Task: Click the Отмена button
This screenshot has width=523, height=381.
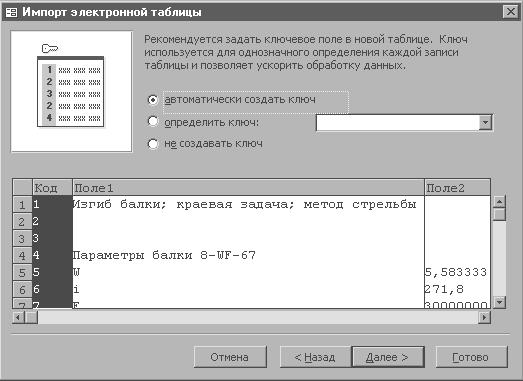Action: pyautogui.click(x=230, y=357)
